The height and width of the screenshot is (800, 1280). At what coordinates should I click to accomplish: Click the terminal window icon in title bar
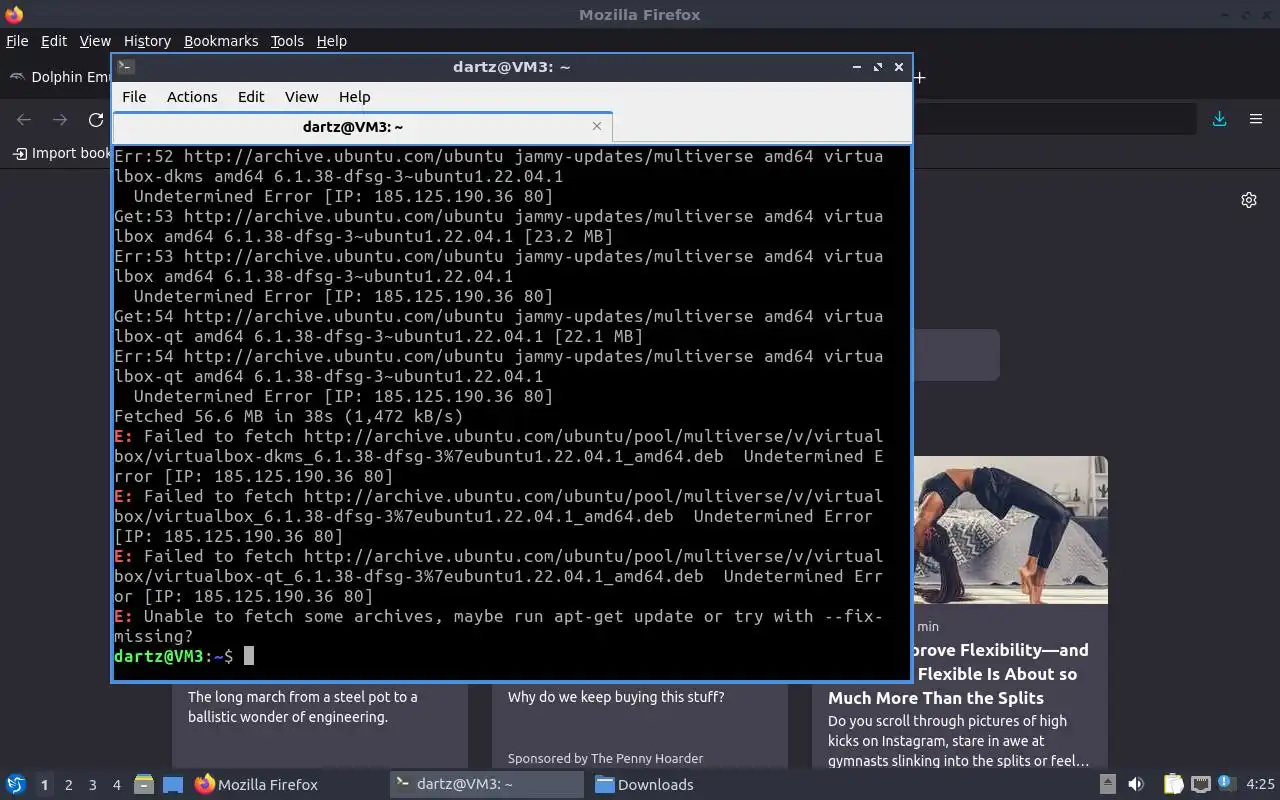pos(125,67)
